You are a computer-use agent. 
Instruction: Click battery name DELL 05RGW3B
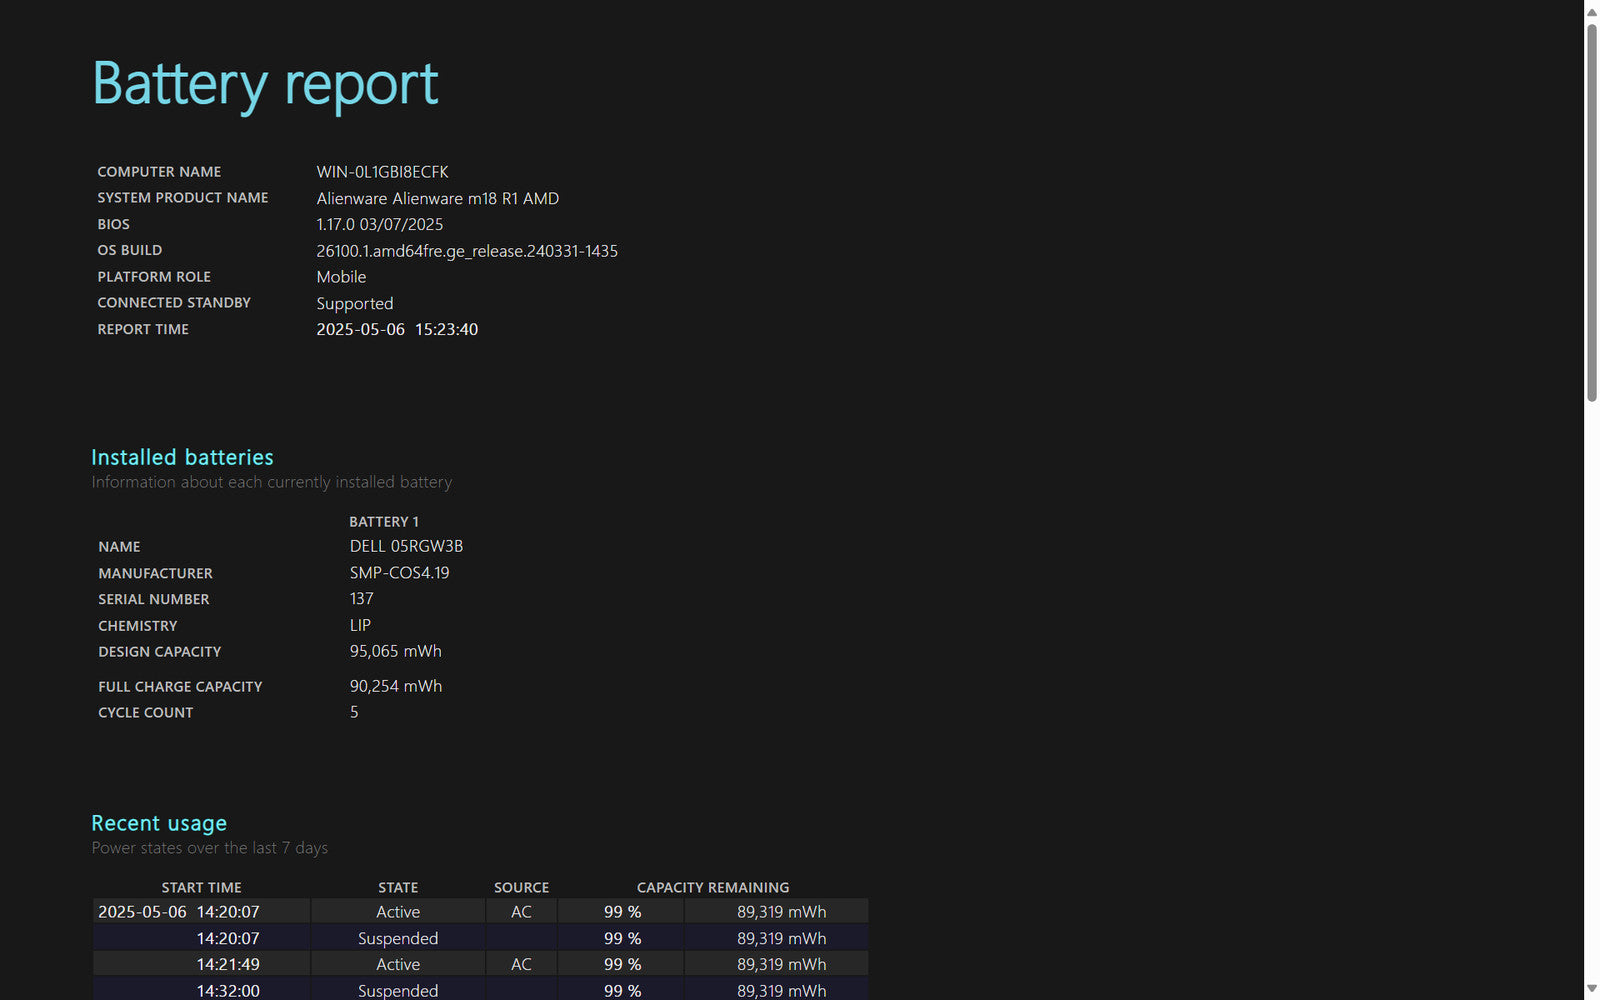pyautogui.click(x=406, y=546)
